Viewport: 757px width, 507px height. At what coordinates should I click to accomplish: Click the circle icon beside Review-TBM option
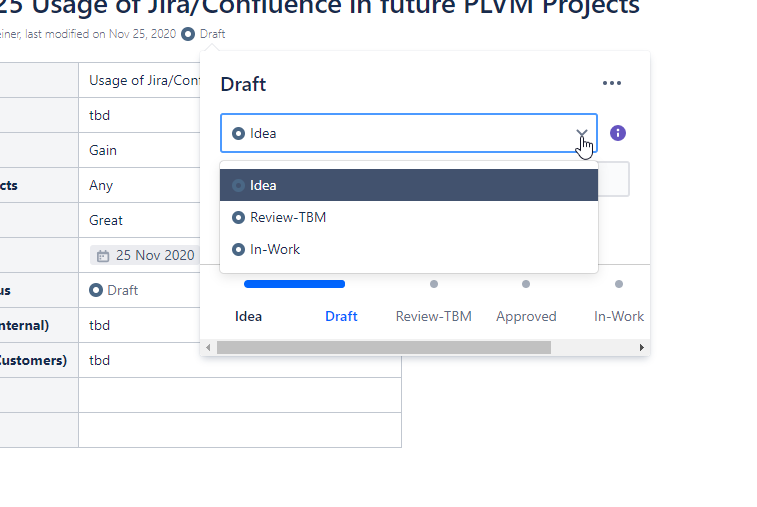[x=238, y=217]
